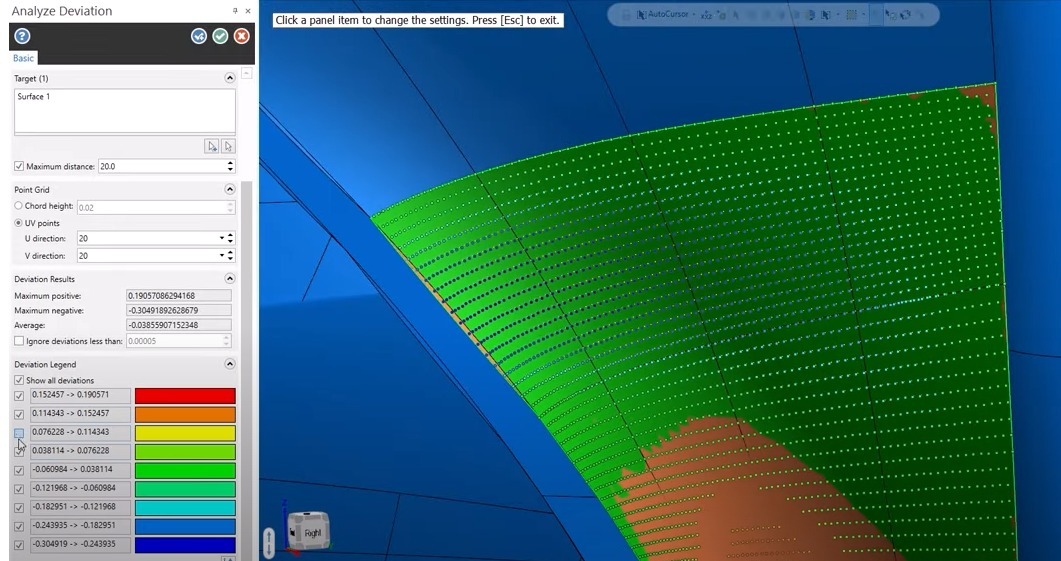Click the AutoCursor icon in selection bar

[x=641, y=14]
